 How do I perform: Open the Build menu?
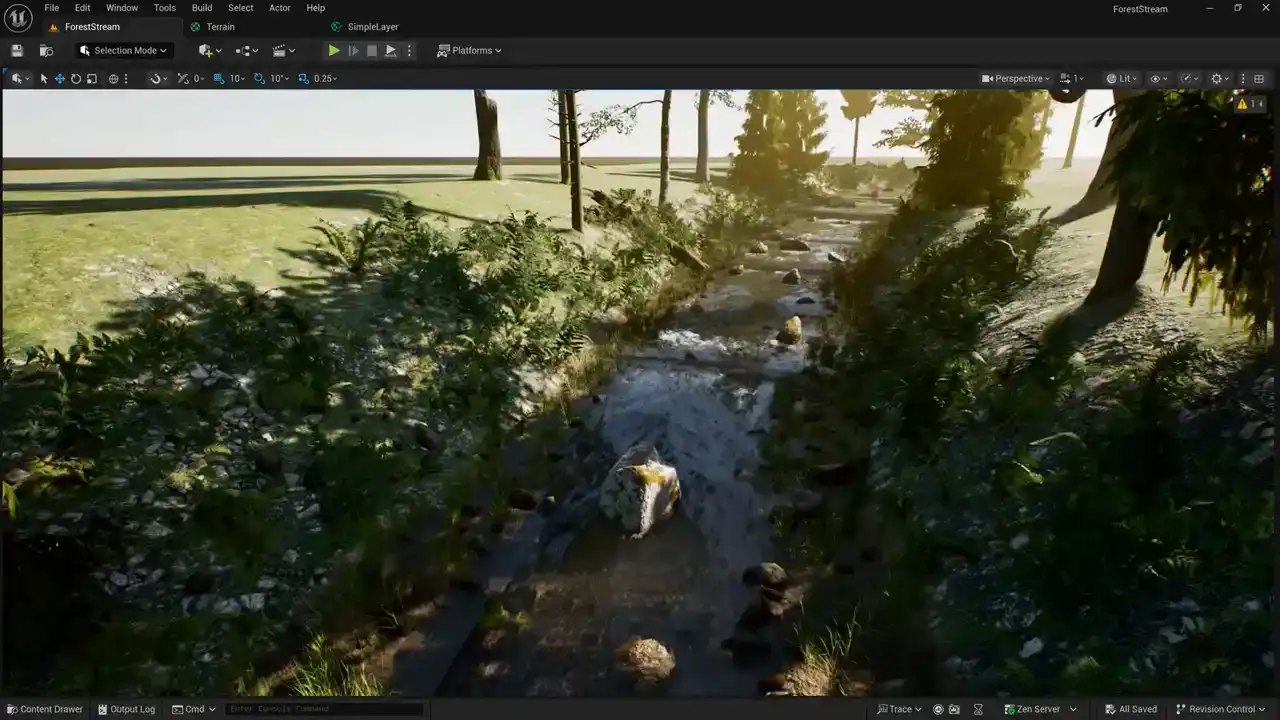pos(202,8)
